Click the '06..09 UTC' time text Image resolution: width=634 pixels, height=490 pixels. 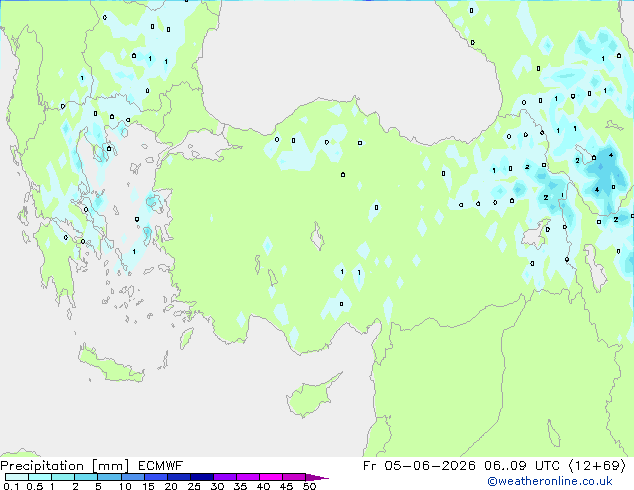click(522, 466)
